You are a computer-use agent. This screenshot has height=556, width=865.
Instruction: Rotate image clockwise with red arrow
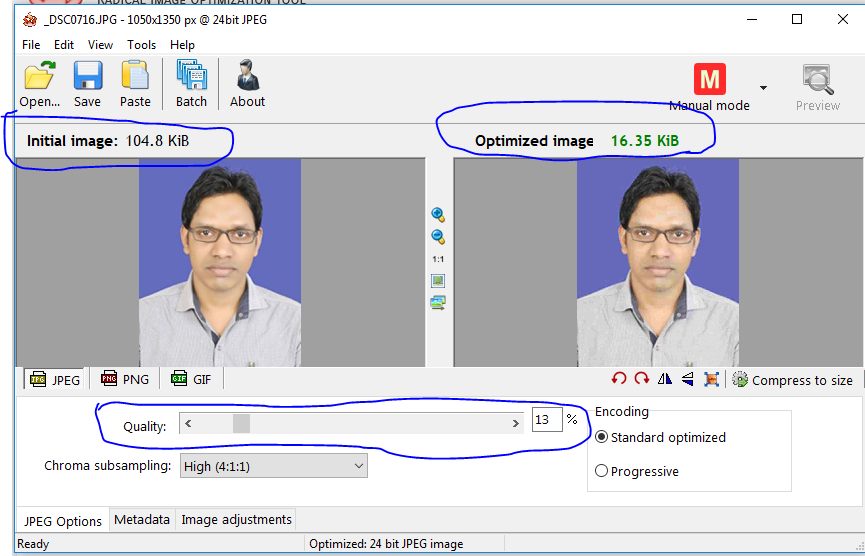642,379
